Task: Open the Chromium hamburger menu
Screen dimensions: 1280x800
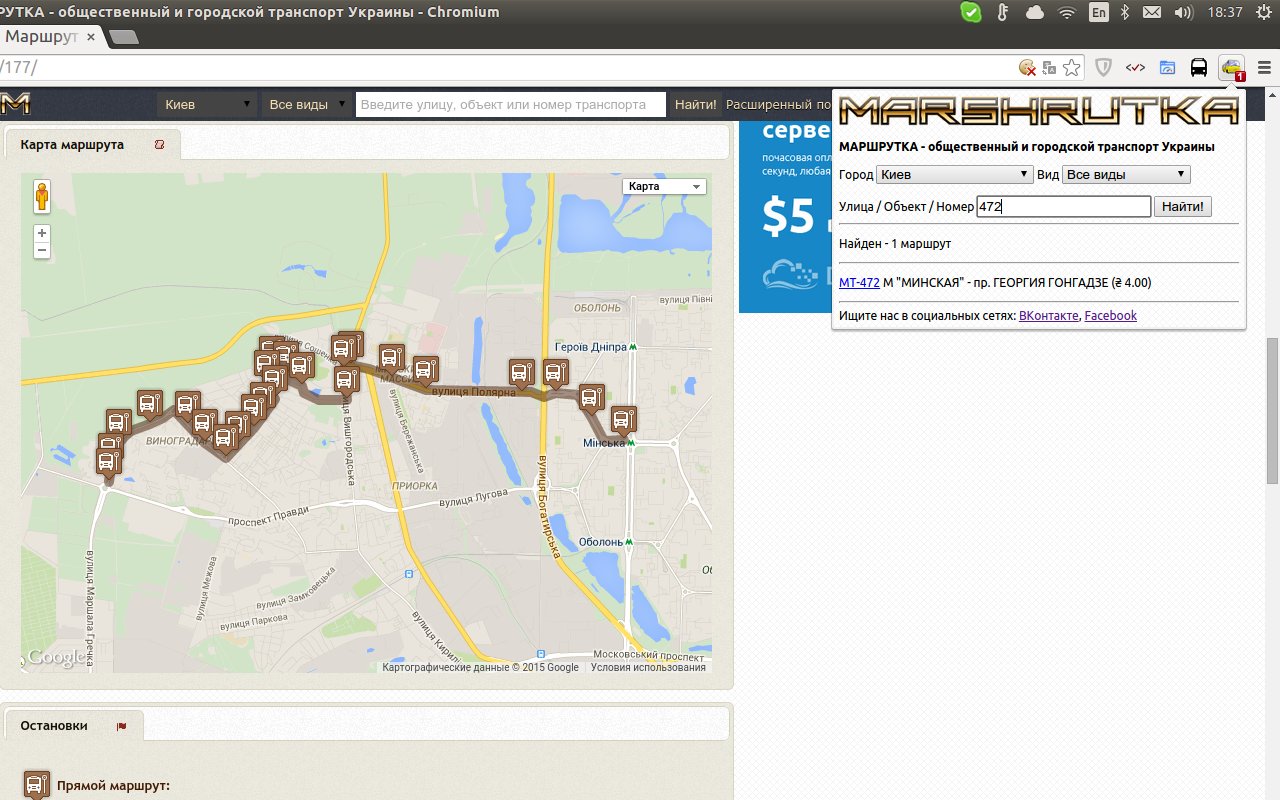Action: point(1264,68)
